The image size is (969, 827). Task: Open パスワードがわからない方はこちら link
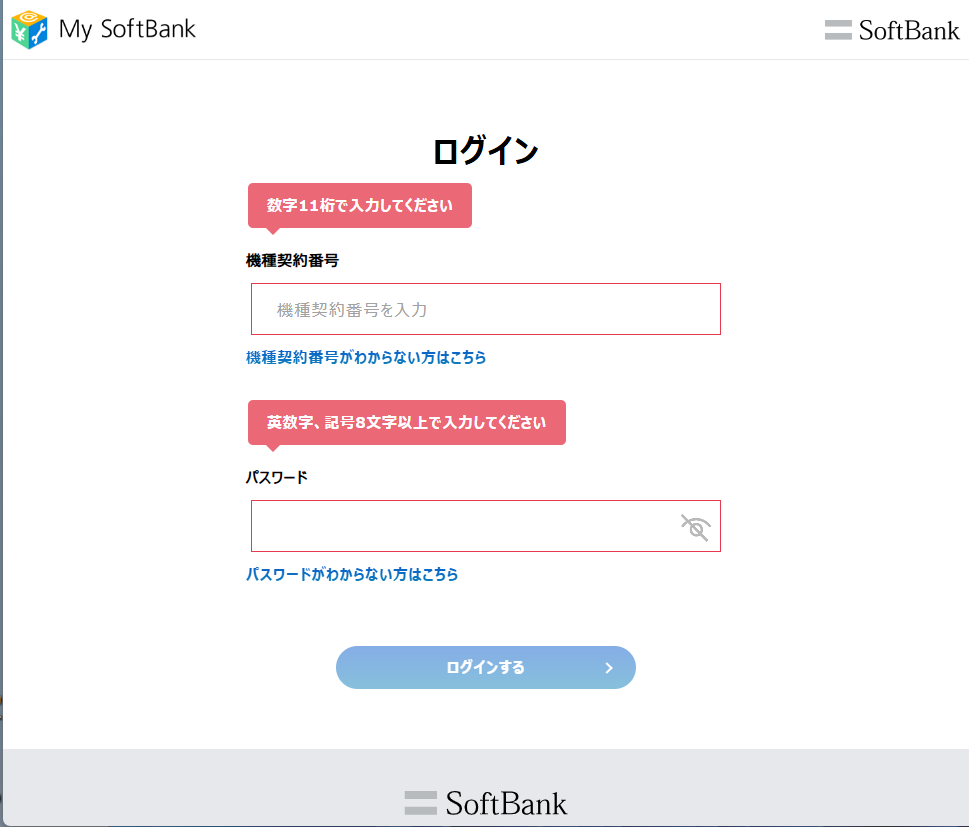352,574
